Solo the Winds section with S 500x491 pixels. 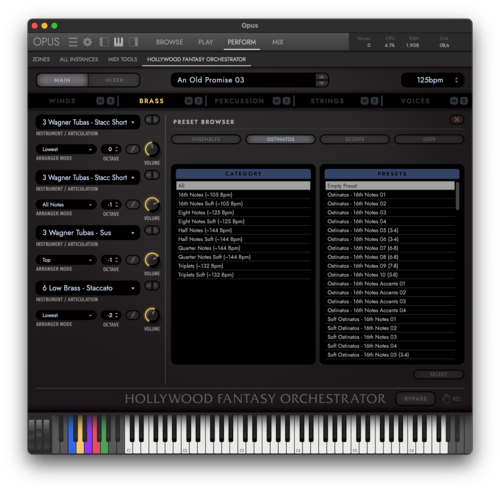click(x=110, y=101)
